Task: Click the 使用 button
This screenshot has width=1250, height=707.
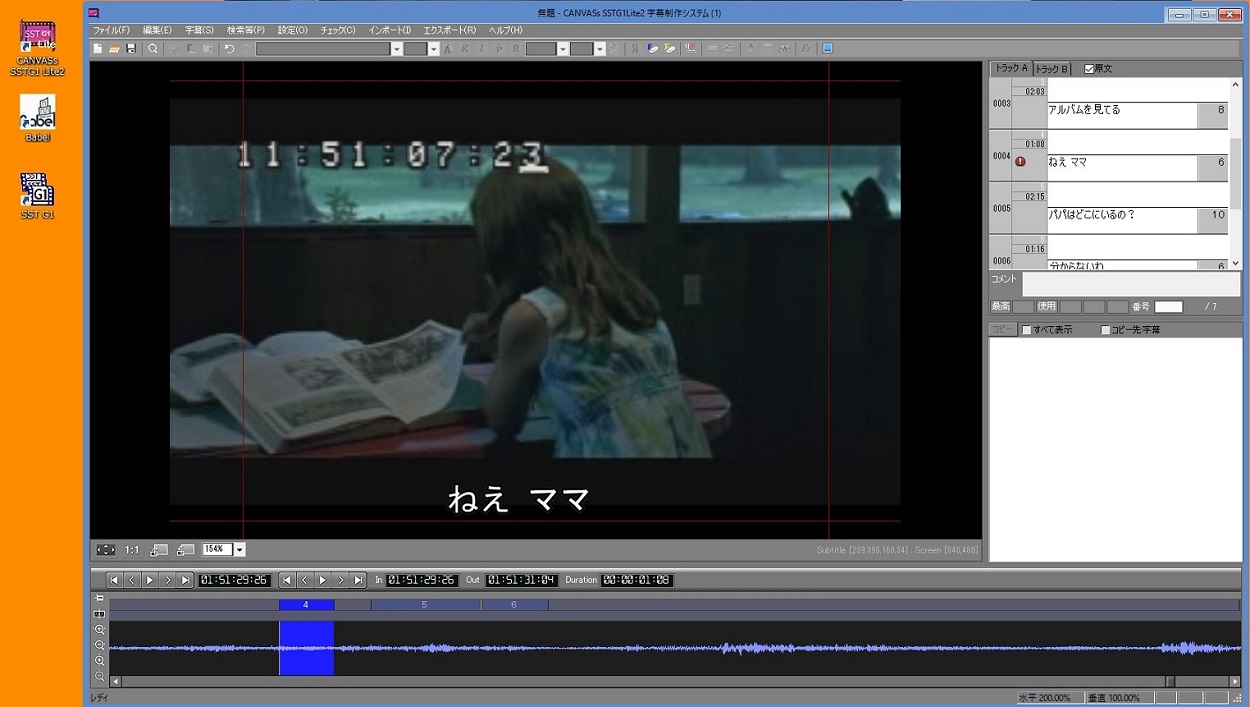Action: [x=1046, y=307]
